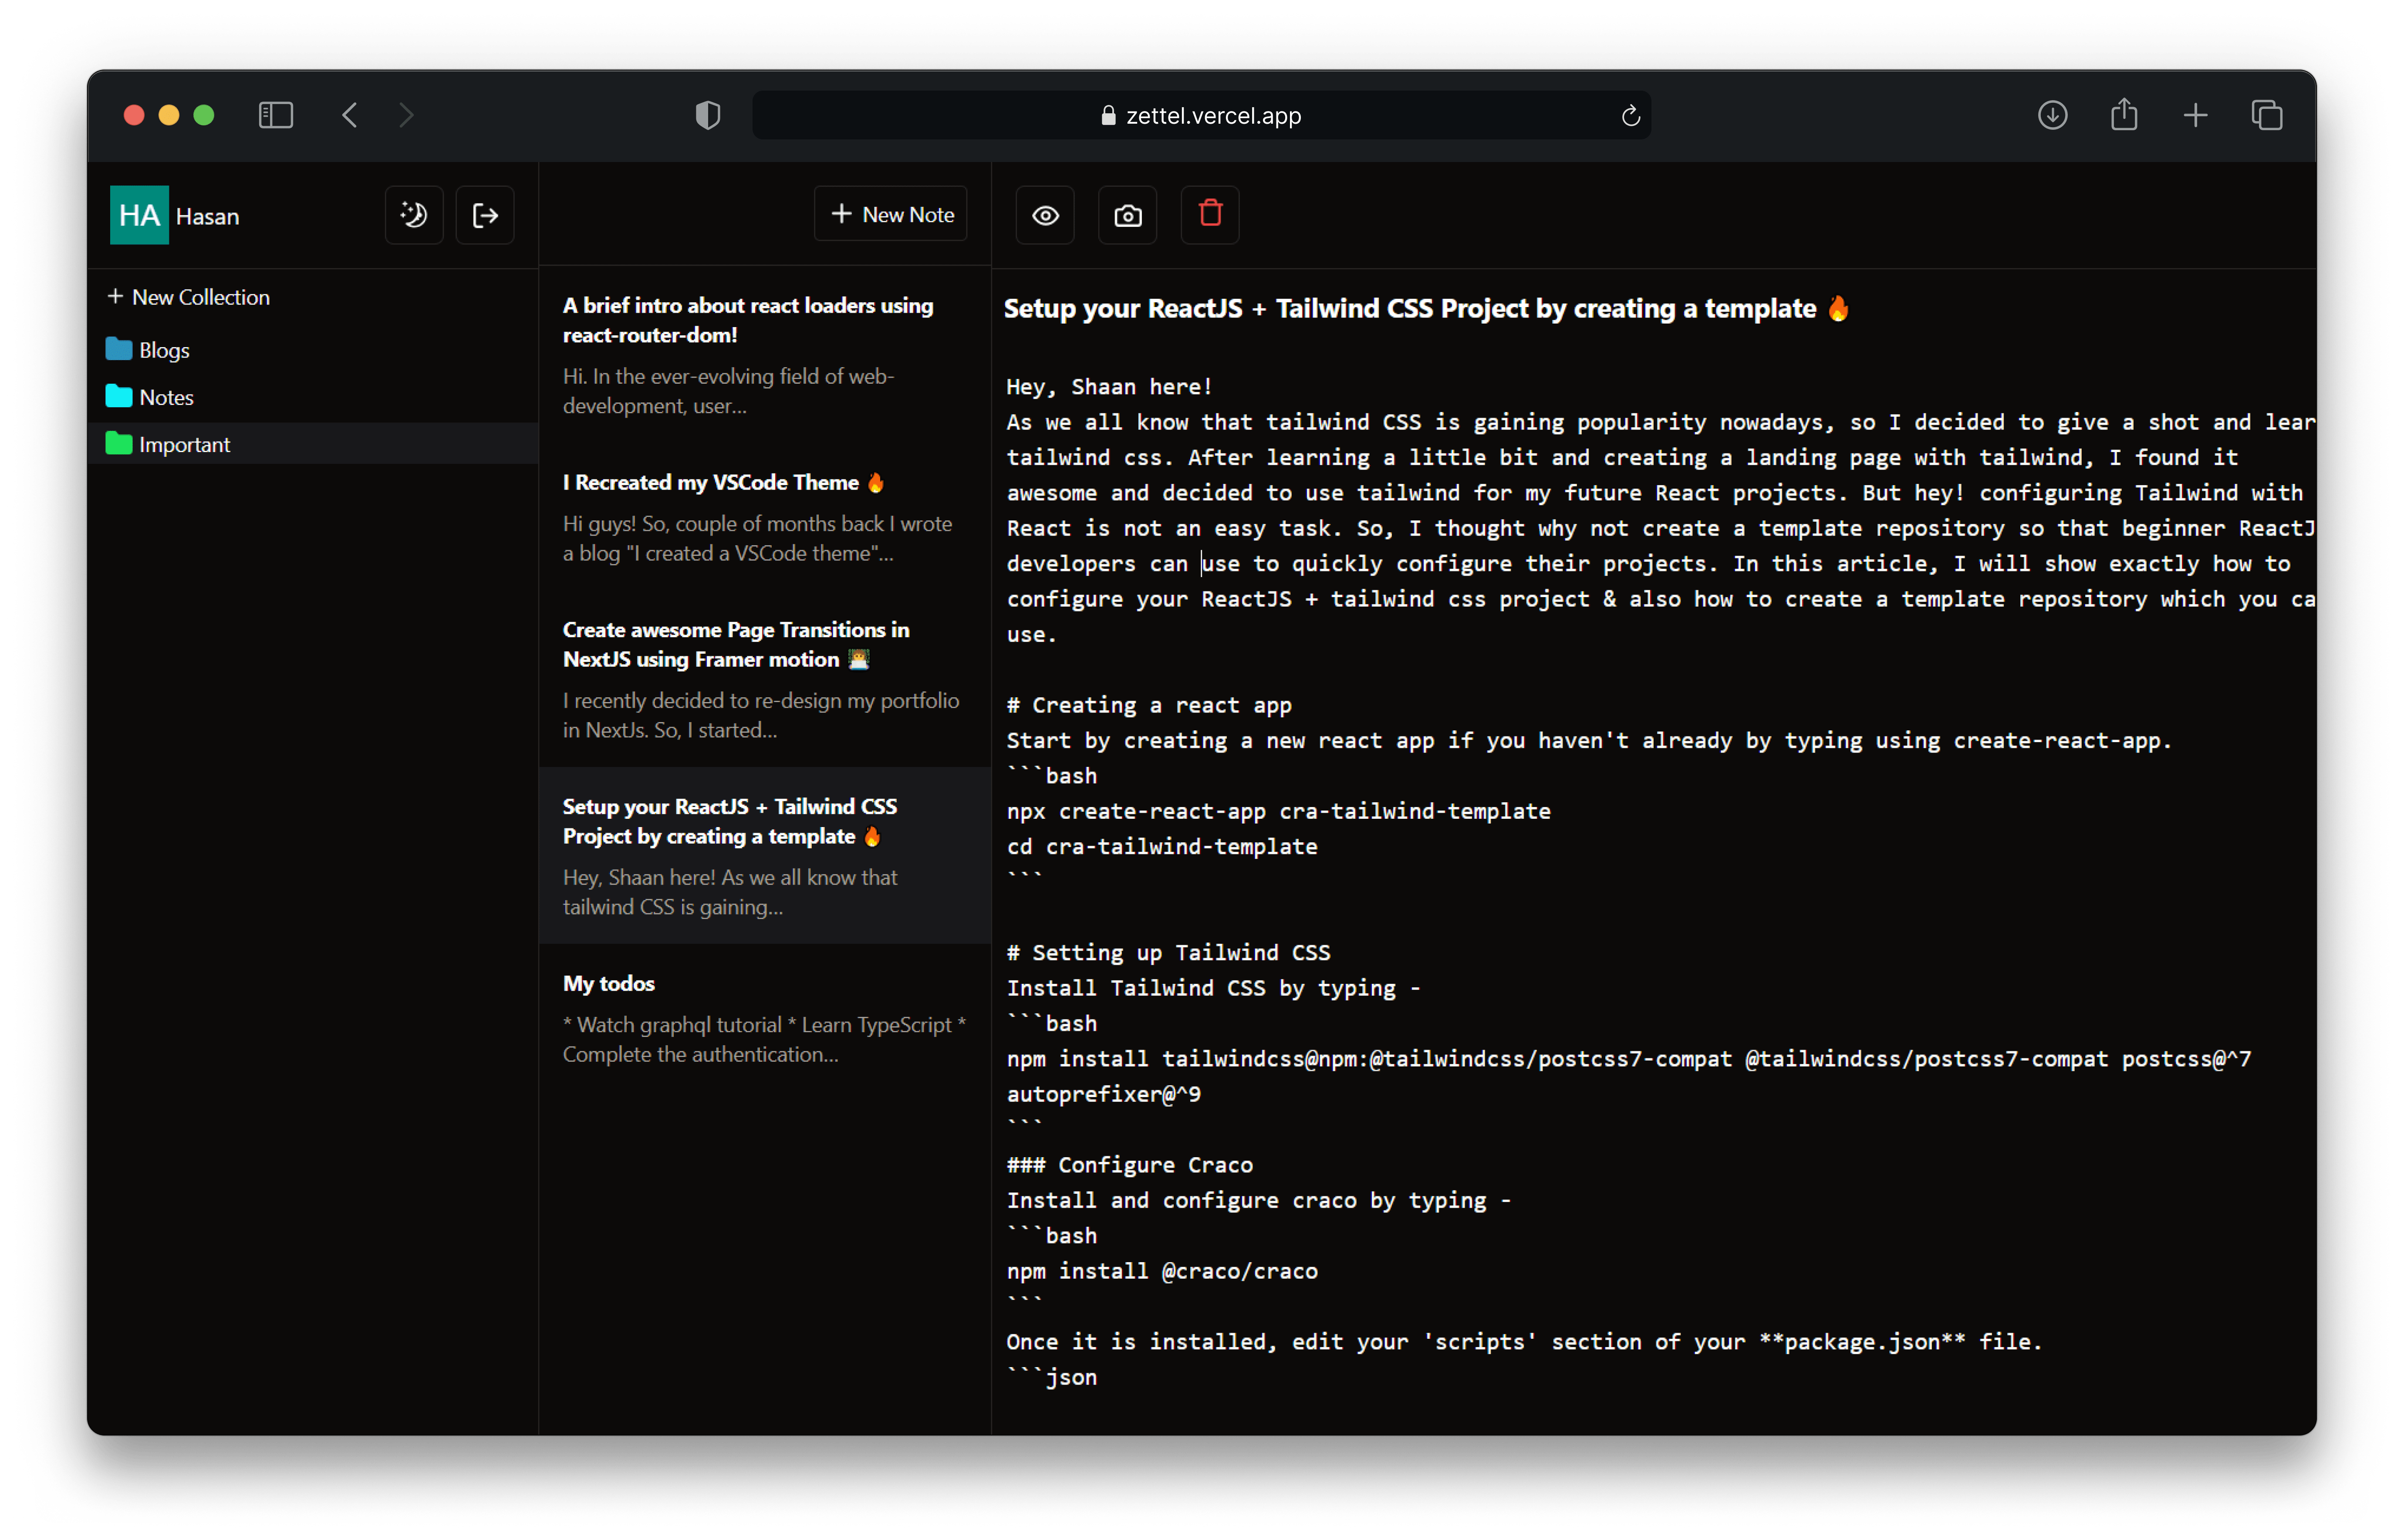Click the green Important folder icon

tap(119, 443)
